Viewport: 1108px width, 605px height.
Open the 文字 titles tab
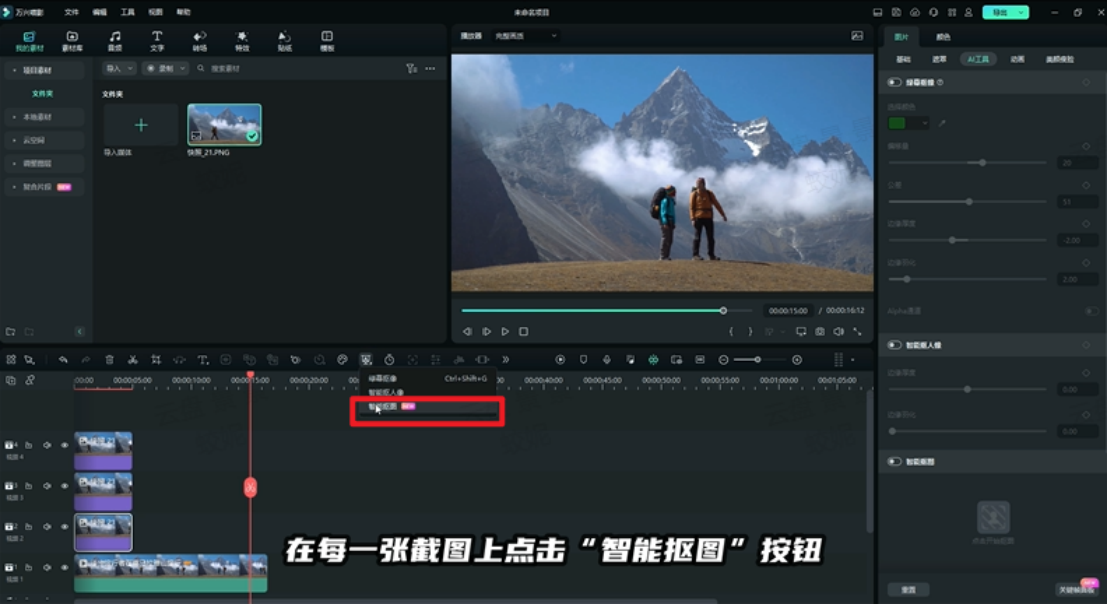157,41
